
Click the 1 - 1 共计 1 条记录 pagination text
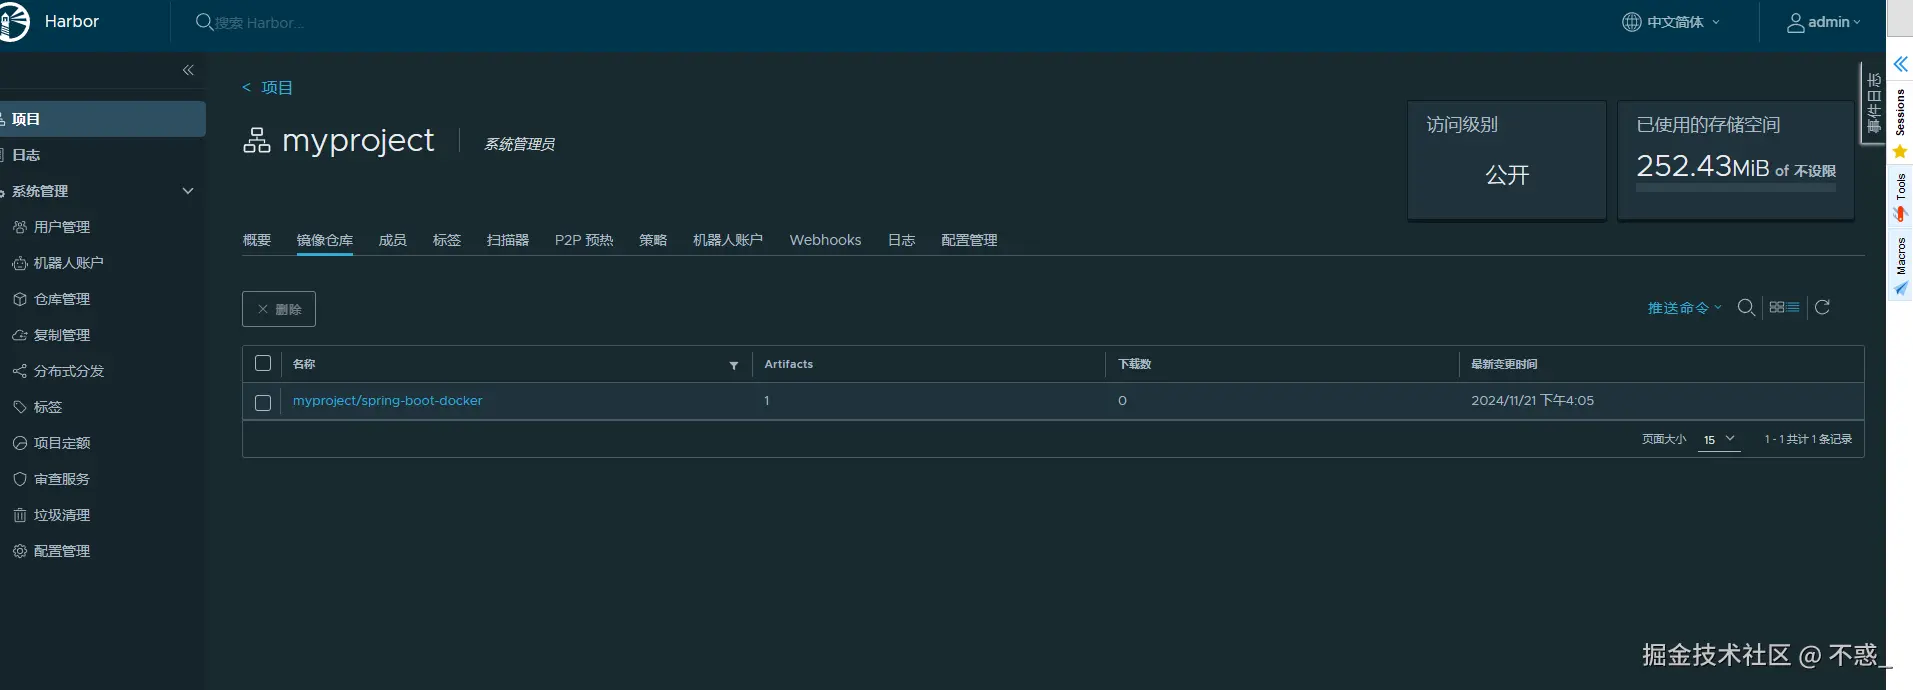1808,439
